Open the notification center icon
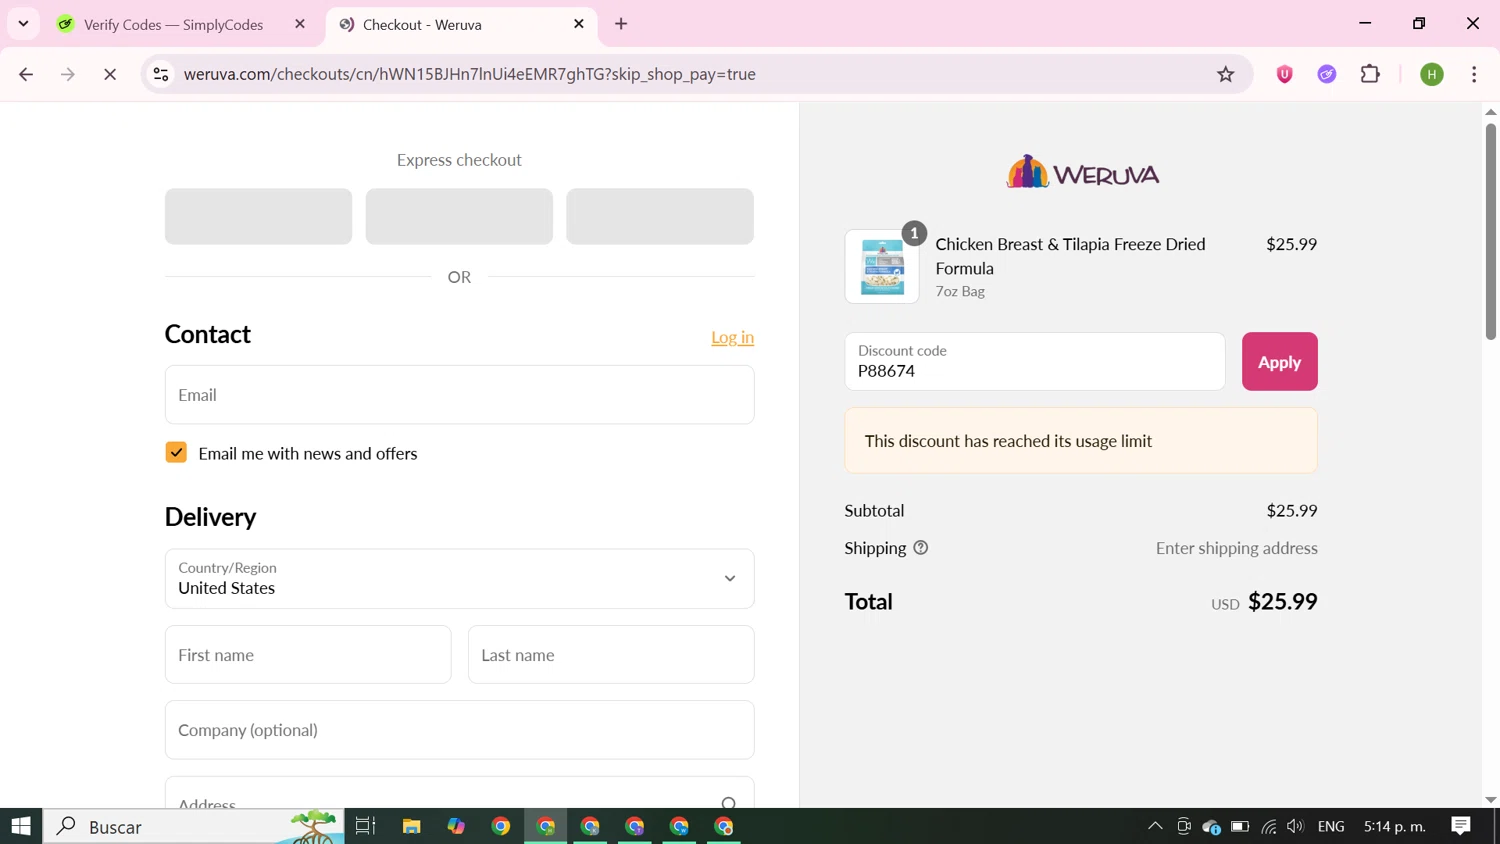 [1461, 826]
